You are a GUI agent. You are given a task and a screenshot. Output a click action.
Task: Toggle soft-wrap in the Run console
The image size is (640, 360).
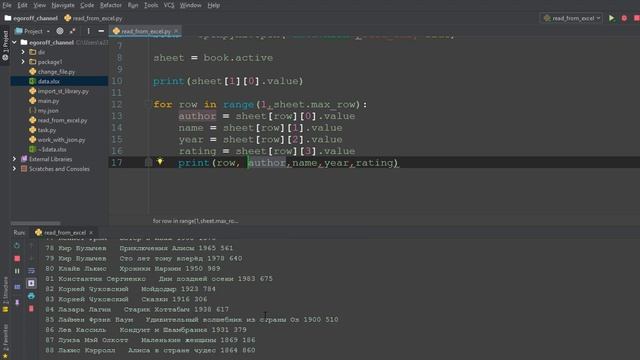(x=31, y=271)
